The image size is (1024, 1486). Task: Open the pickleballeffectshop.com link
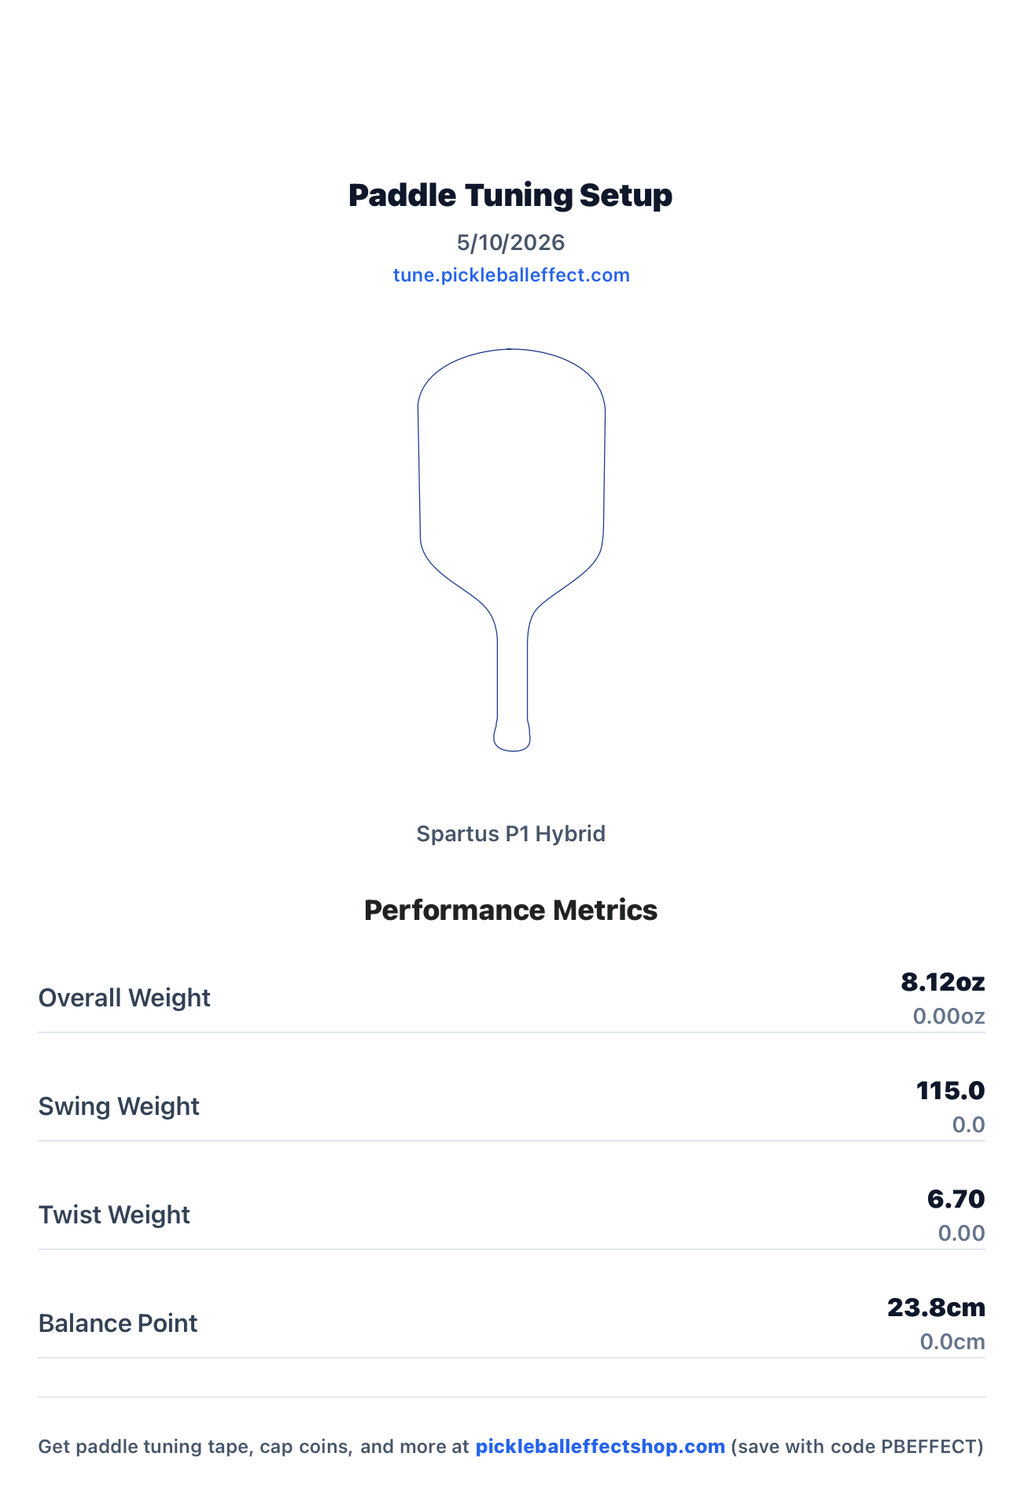pos(600,1446)
